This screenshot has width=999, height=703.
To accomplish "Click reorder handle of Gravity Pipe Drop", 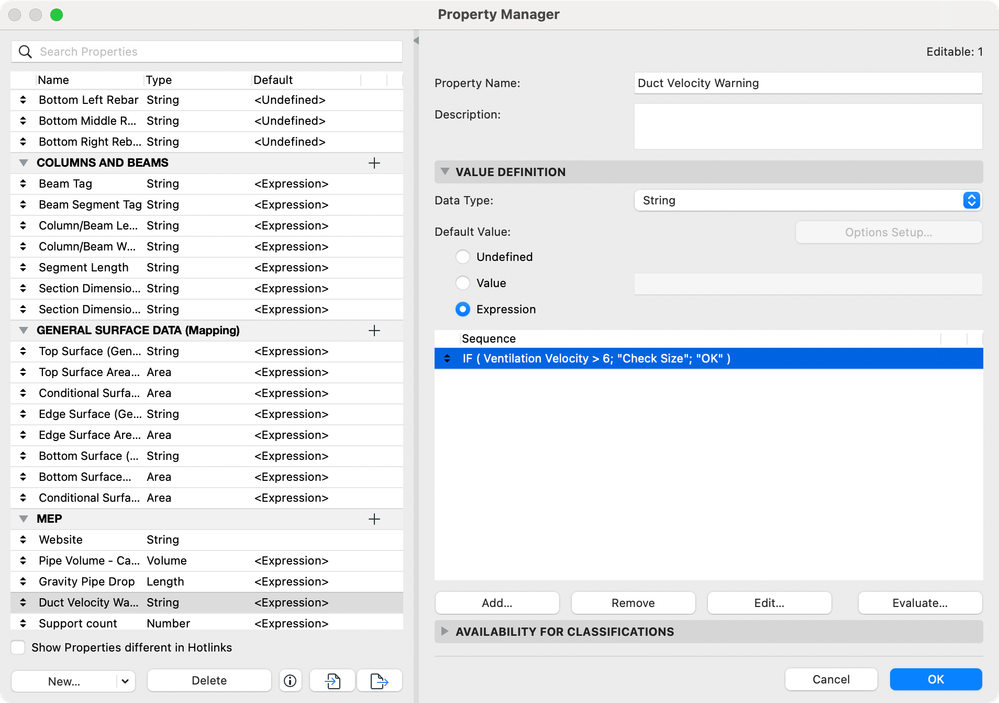I will click(x=23, y=582).
